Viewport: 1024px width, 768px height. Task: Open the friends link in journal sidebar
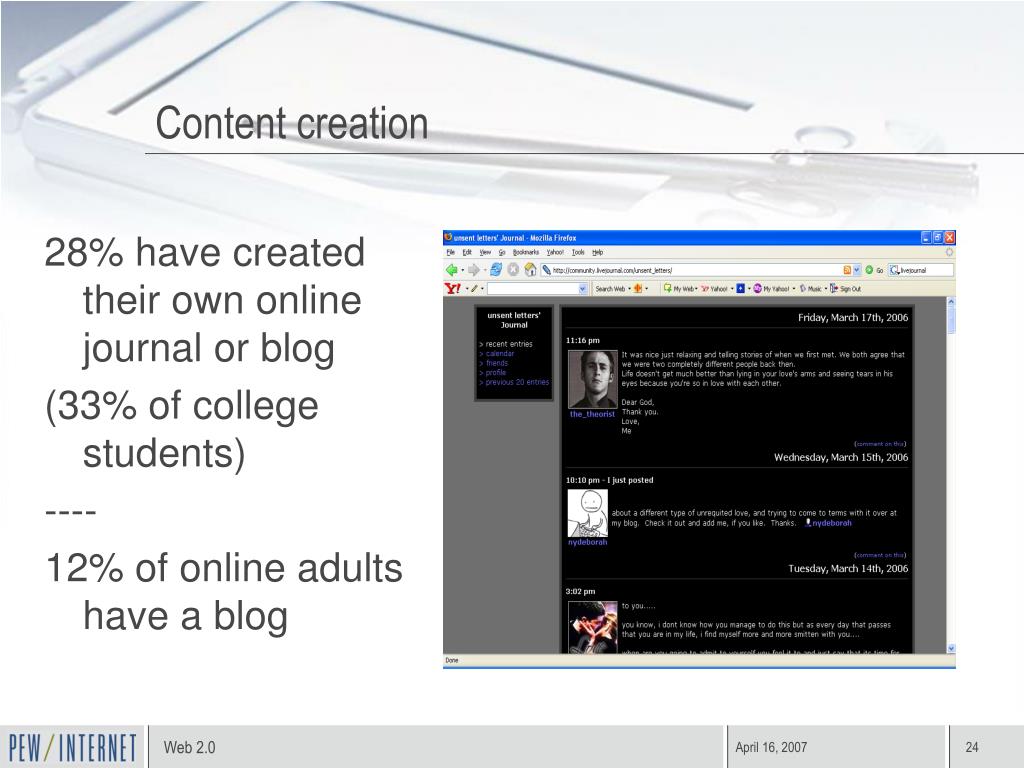click(497, 363)
